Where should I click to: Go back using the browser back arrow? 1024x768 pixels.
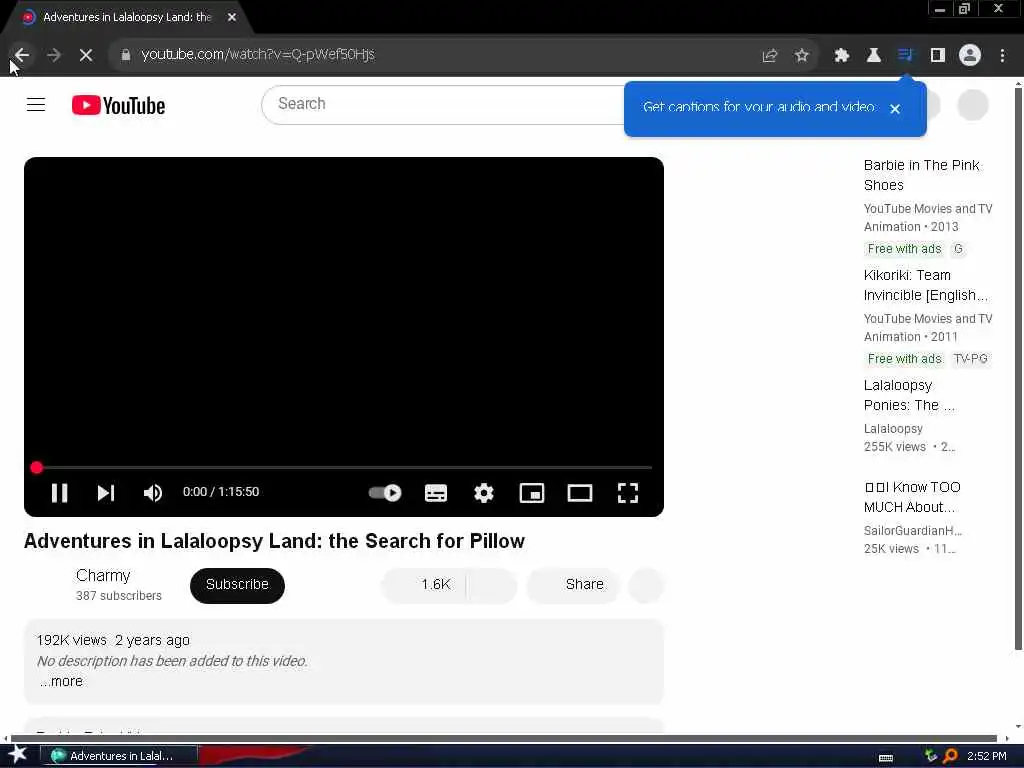[21, 55]
